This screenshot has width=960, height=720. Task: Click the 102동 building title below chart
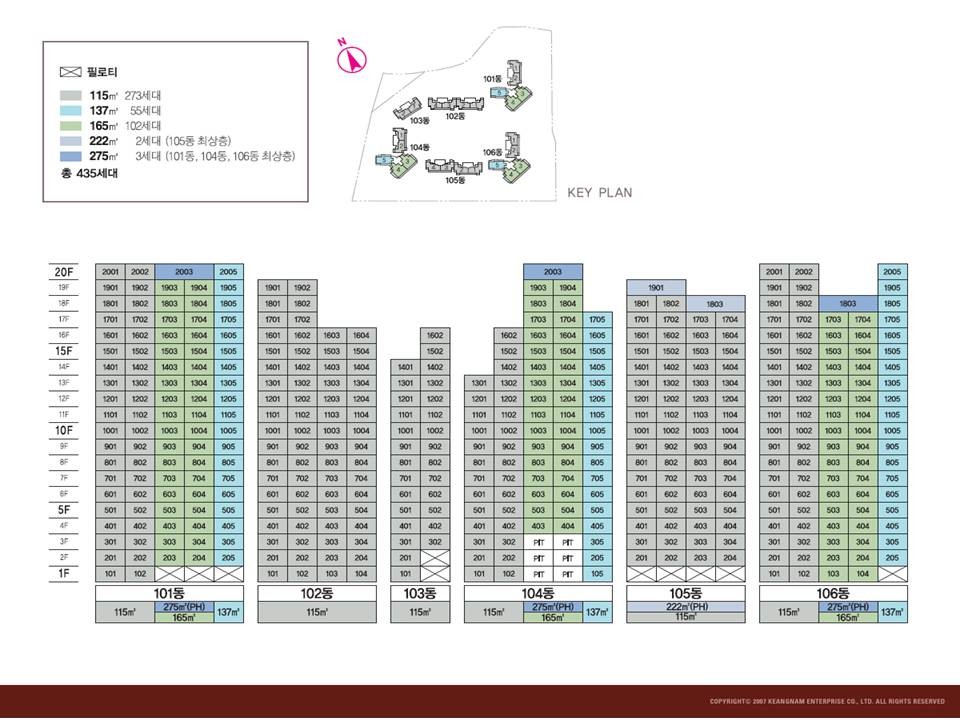click(317, 593)
